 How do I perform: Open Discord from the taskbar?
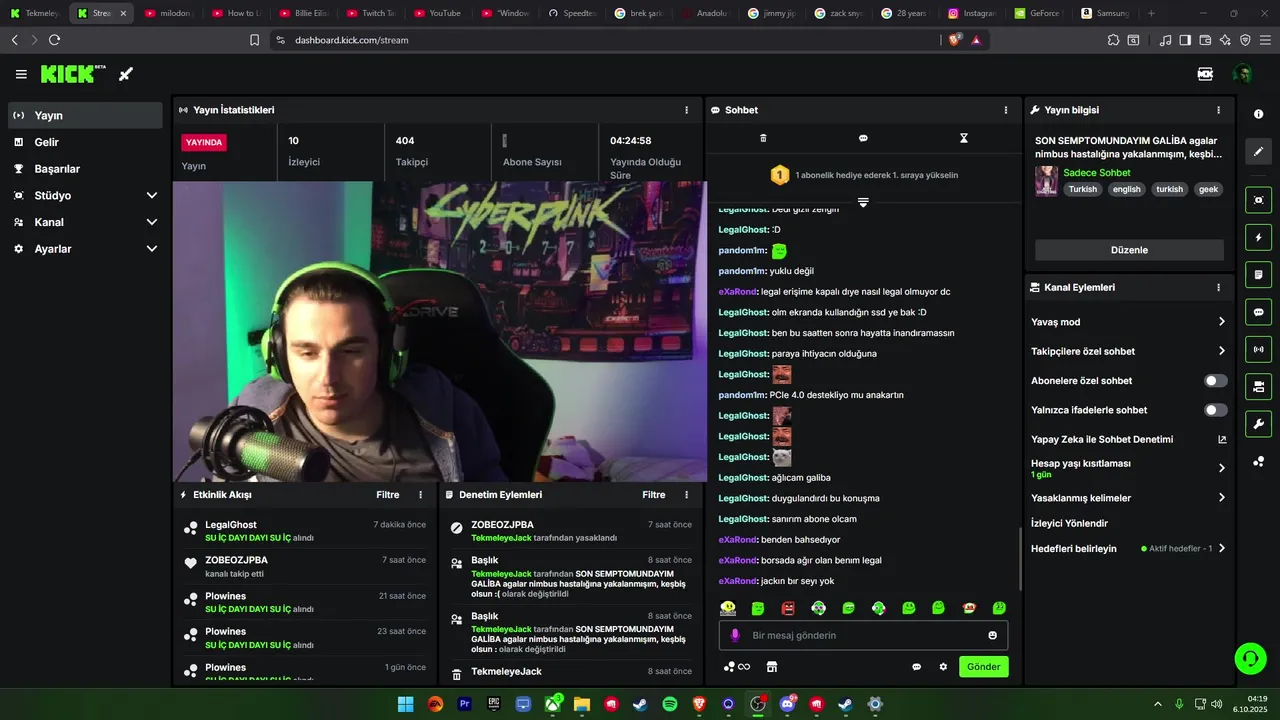pos(787,704)
